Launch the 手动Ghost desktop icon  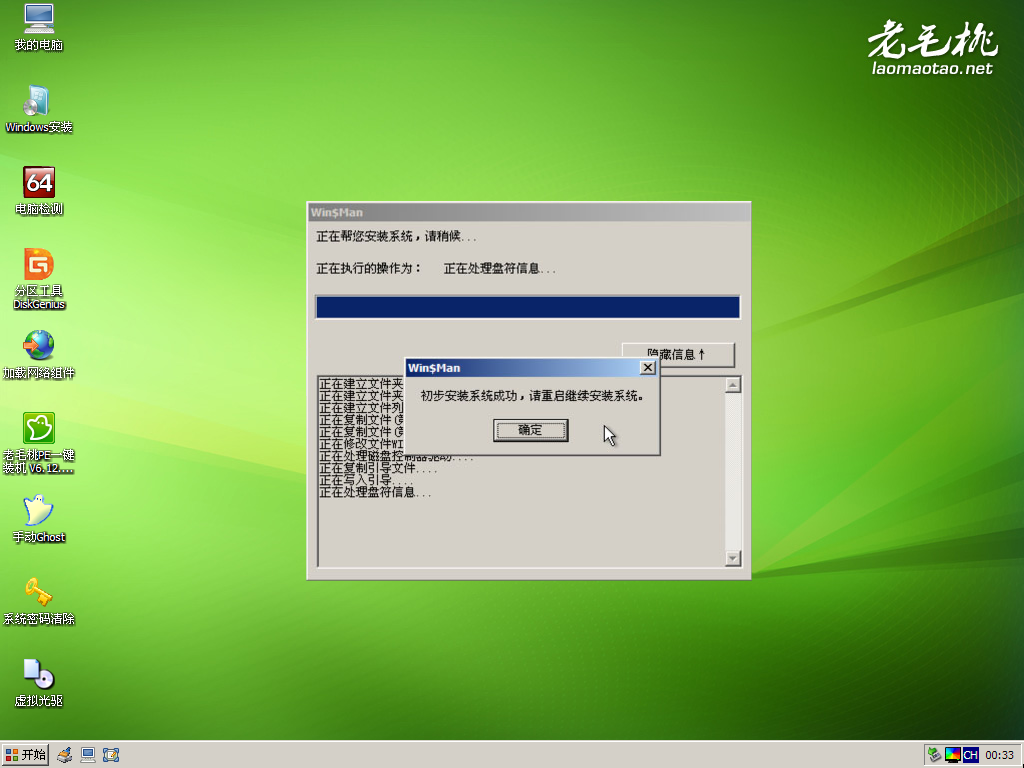click(39, 519)
